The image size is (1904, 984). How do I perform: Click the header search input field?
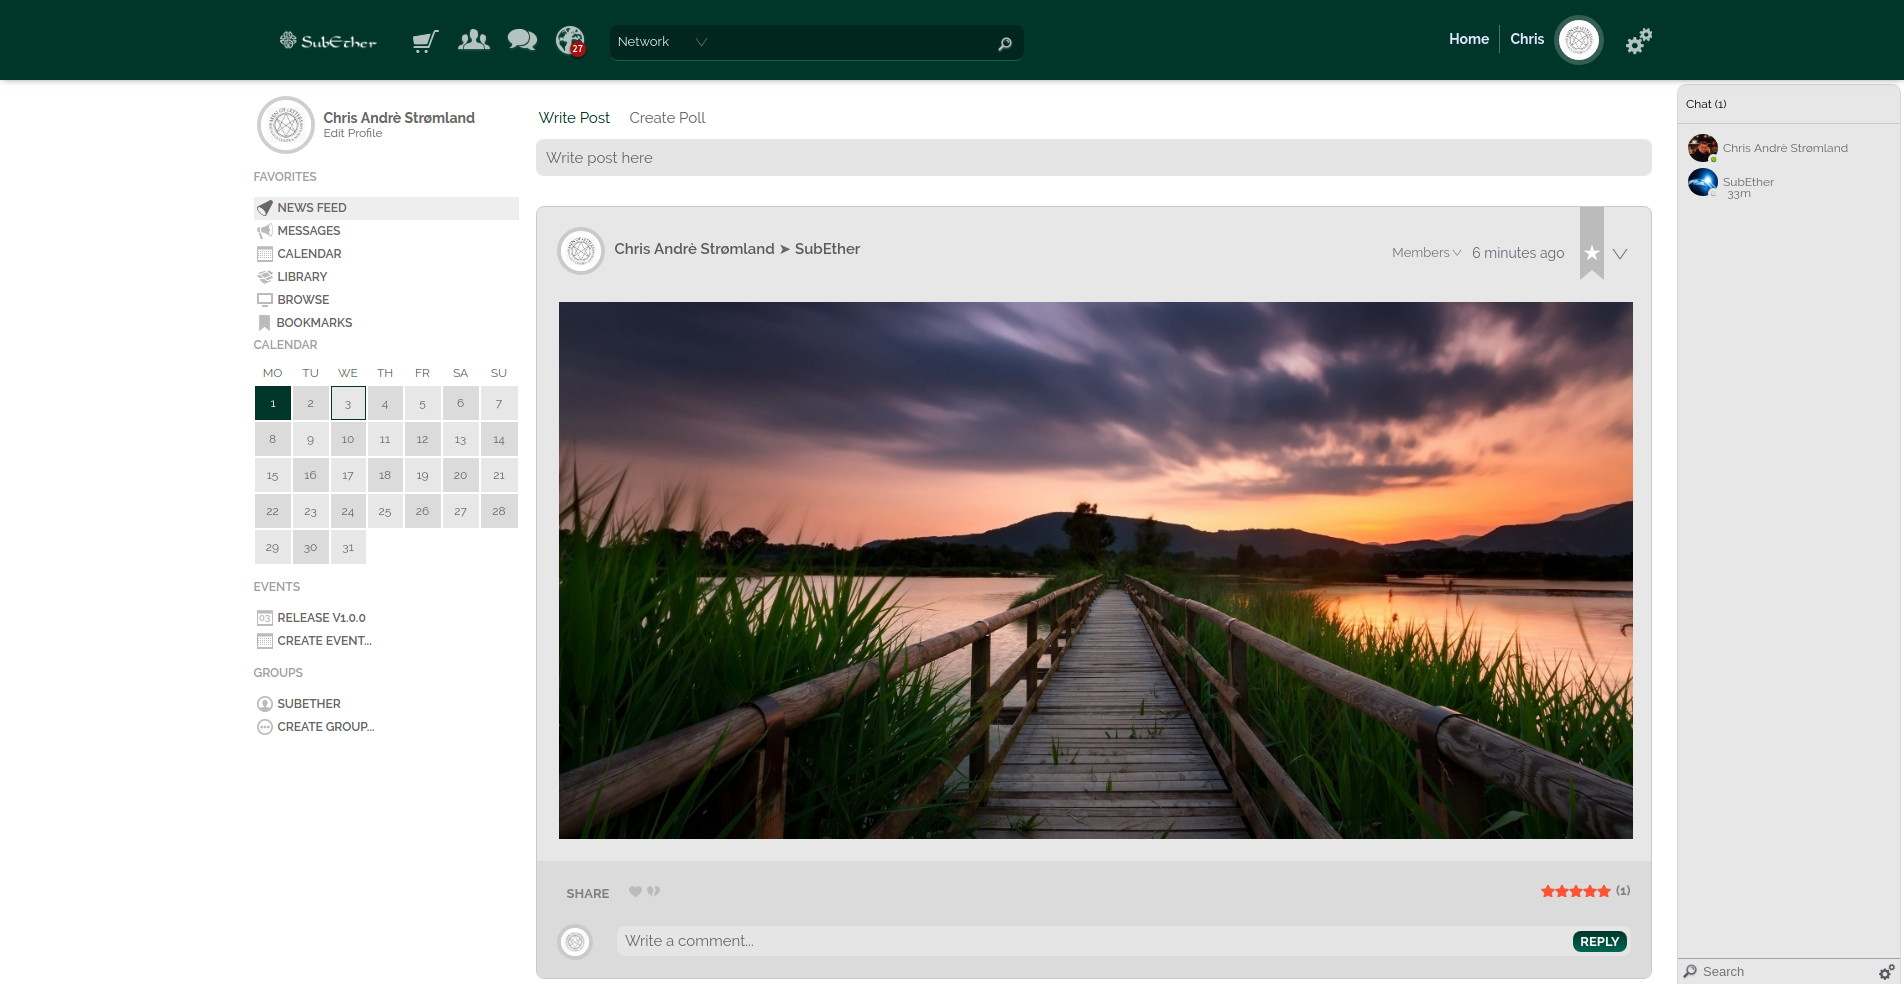(x=855, y=42)
